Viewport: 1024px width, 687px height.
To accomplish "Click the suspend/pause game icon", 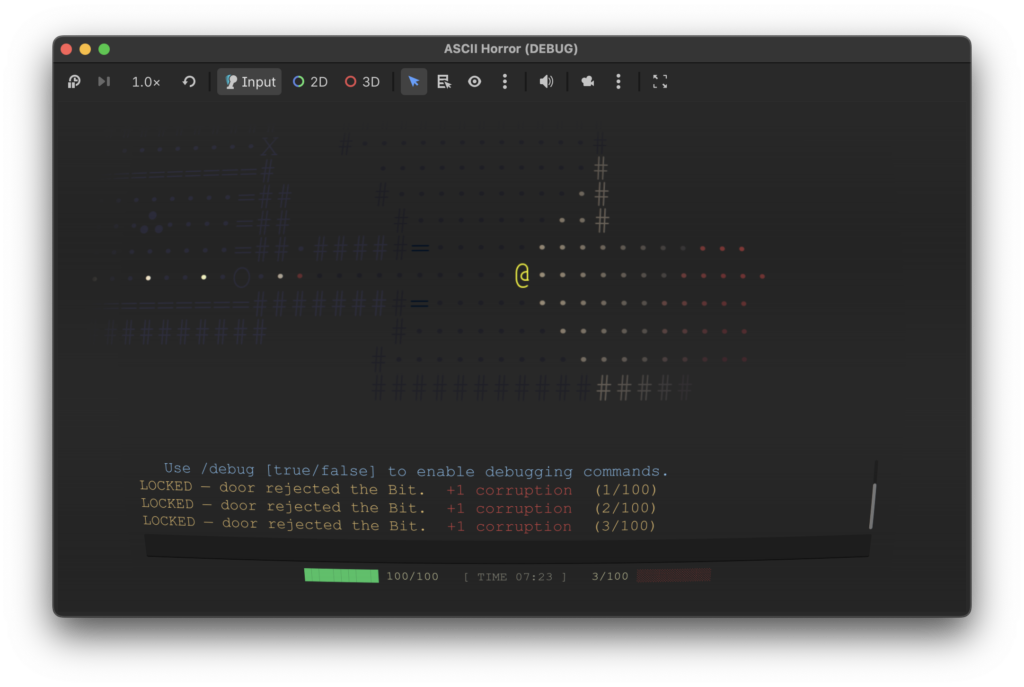I will (x=74, y=82).
